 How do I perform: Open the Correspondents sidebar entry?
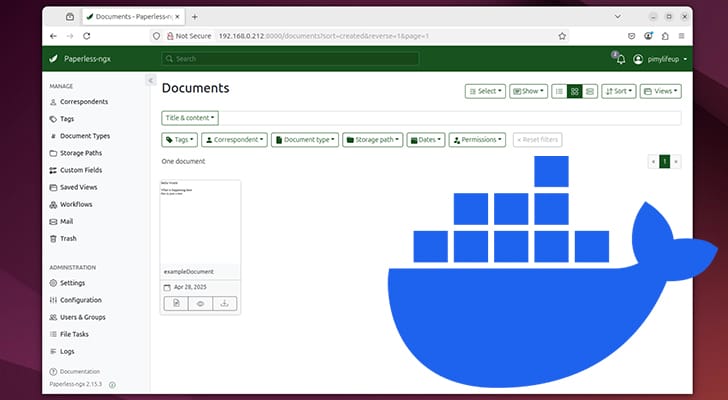(x=78, y=102)
